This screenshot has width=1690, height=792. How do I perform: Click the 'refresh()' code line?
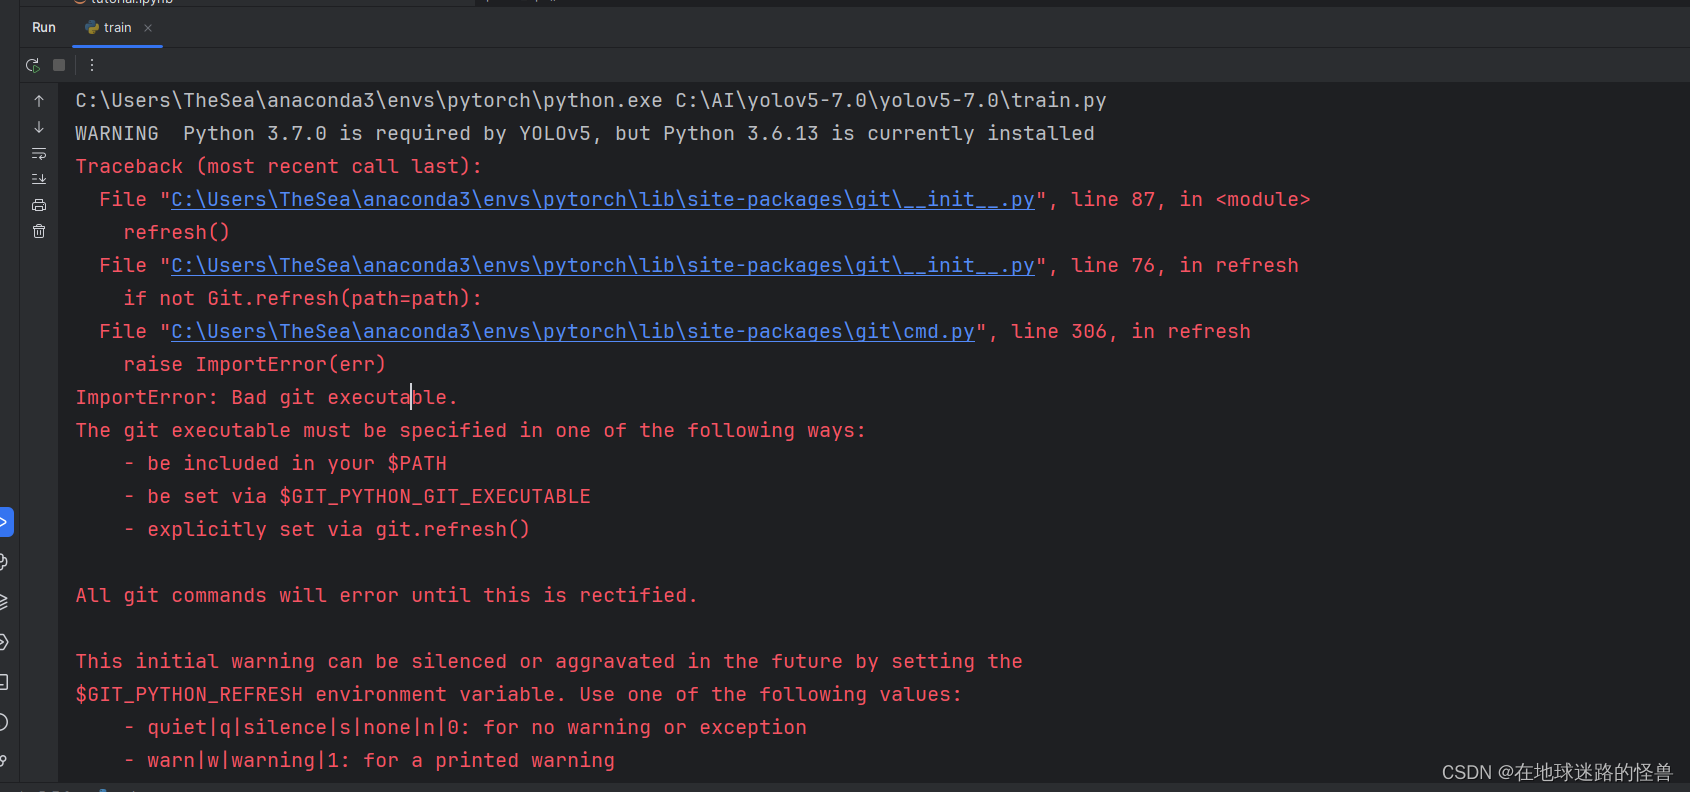[x=177, y=233]
